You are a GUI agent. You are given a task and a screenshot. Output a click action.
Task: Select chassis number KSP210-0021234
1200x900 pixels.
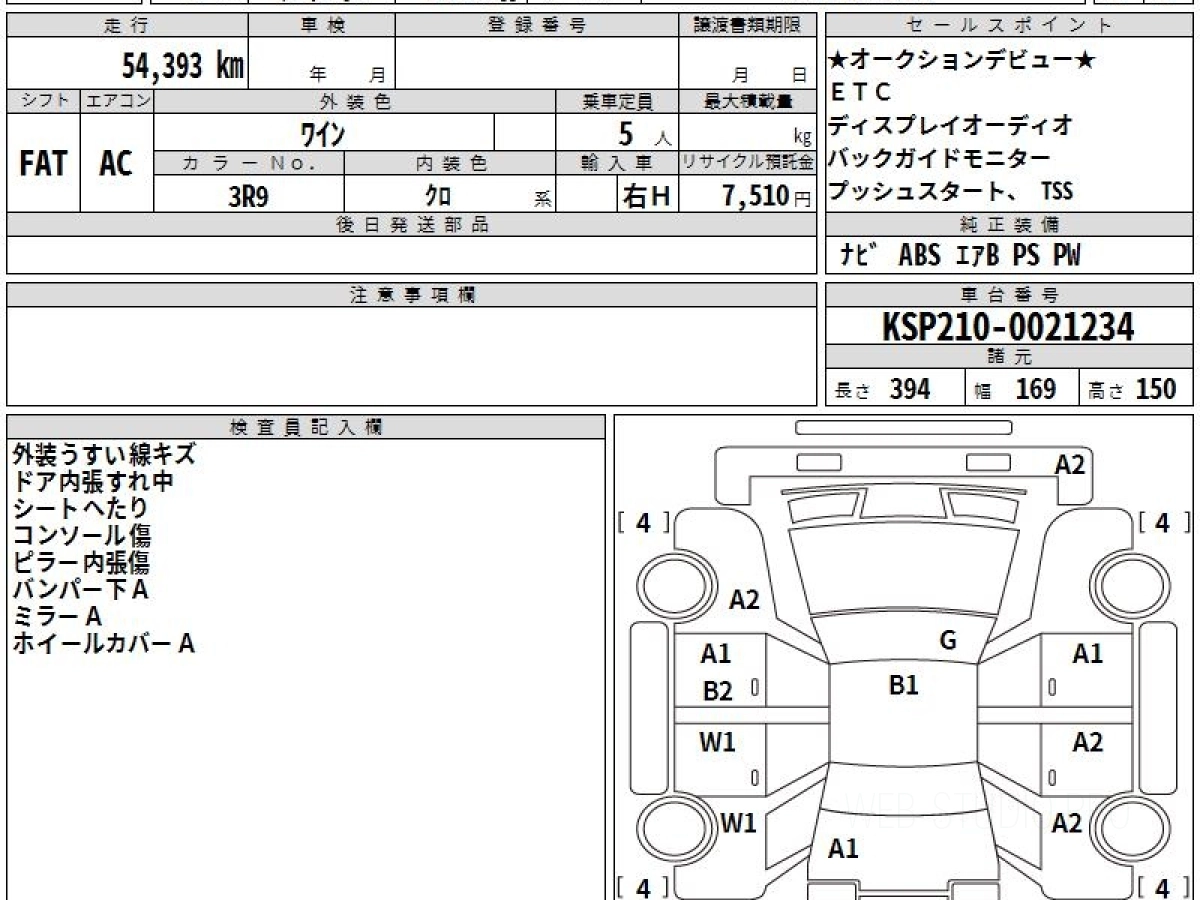click(1008, 326)
